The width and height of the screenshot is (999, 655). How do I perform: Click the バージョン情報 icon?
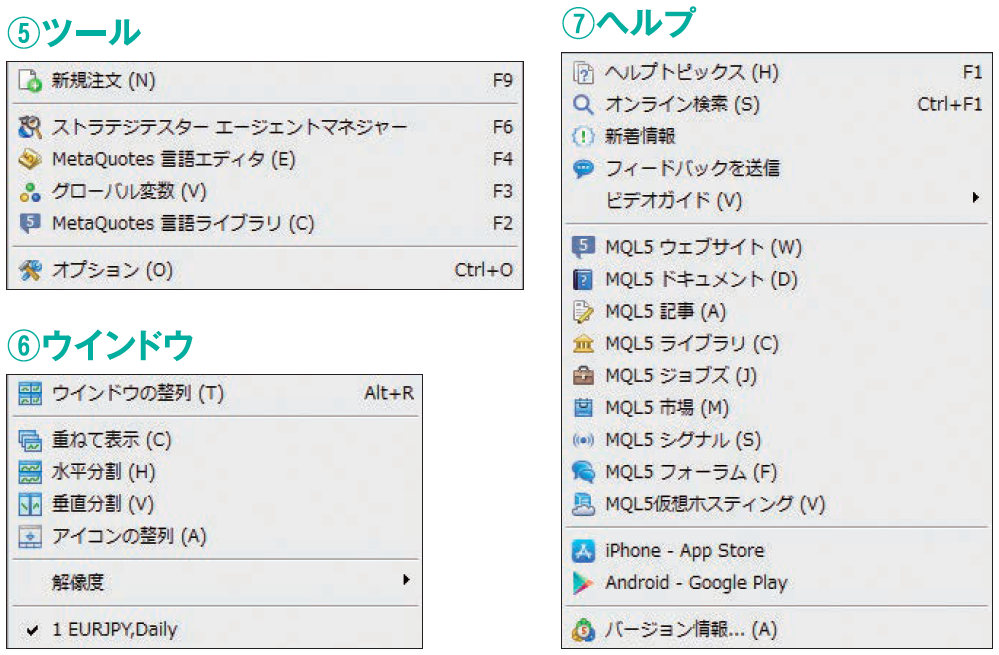pos(583,630)
